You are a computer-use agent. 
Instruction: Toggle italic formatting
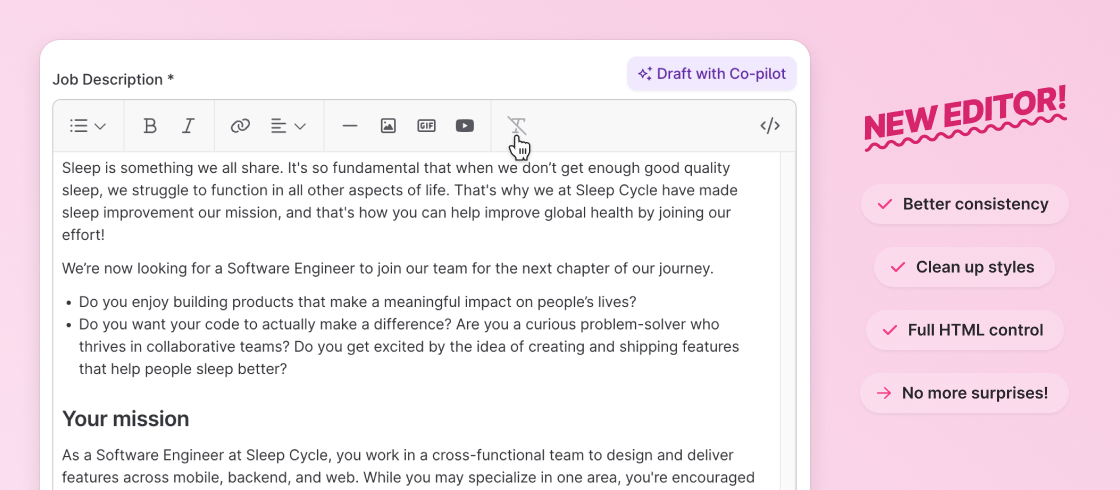pos(188,126)
